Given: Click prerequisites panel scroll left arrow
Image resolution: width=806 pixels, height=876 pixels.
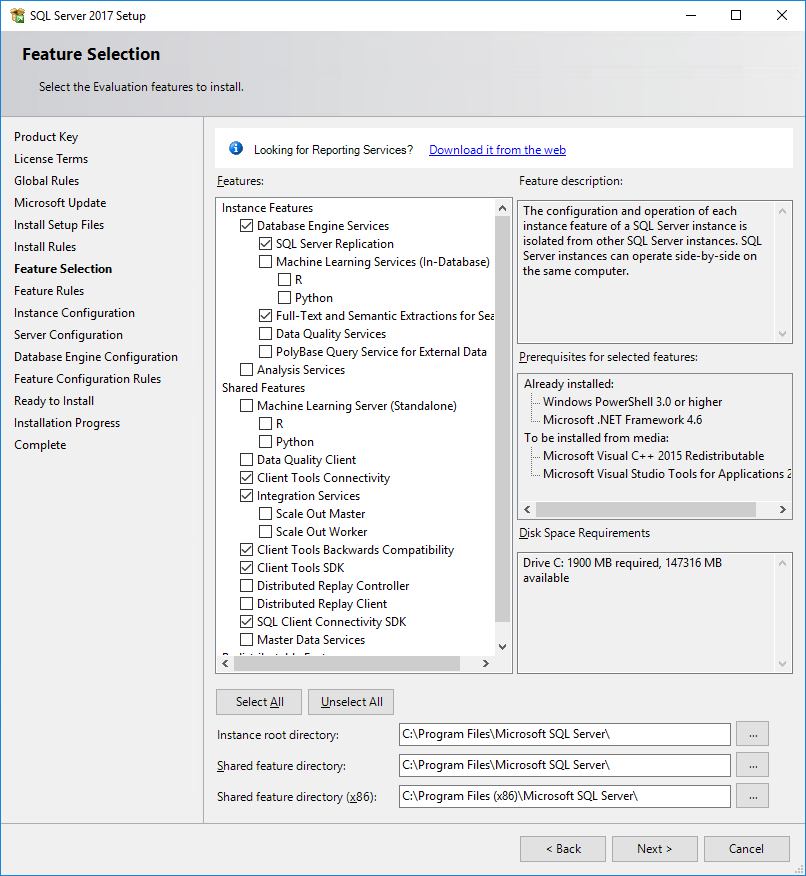Looking at the screenshot, I should click(x=527, y=510).
